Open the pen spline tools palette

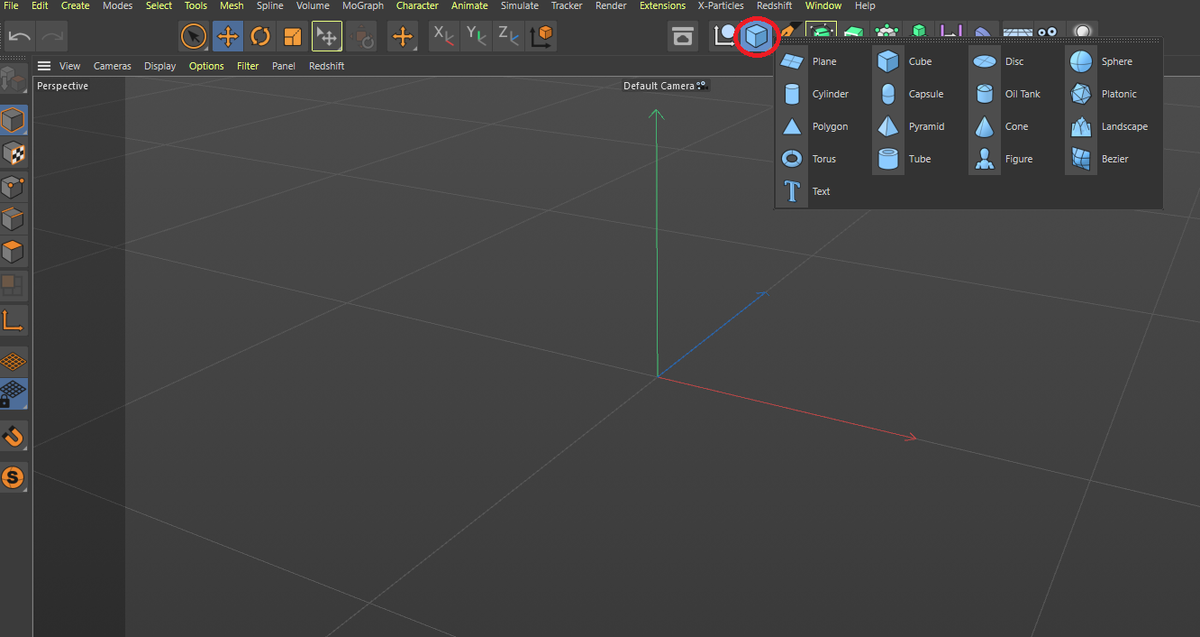[790, 32]
